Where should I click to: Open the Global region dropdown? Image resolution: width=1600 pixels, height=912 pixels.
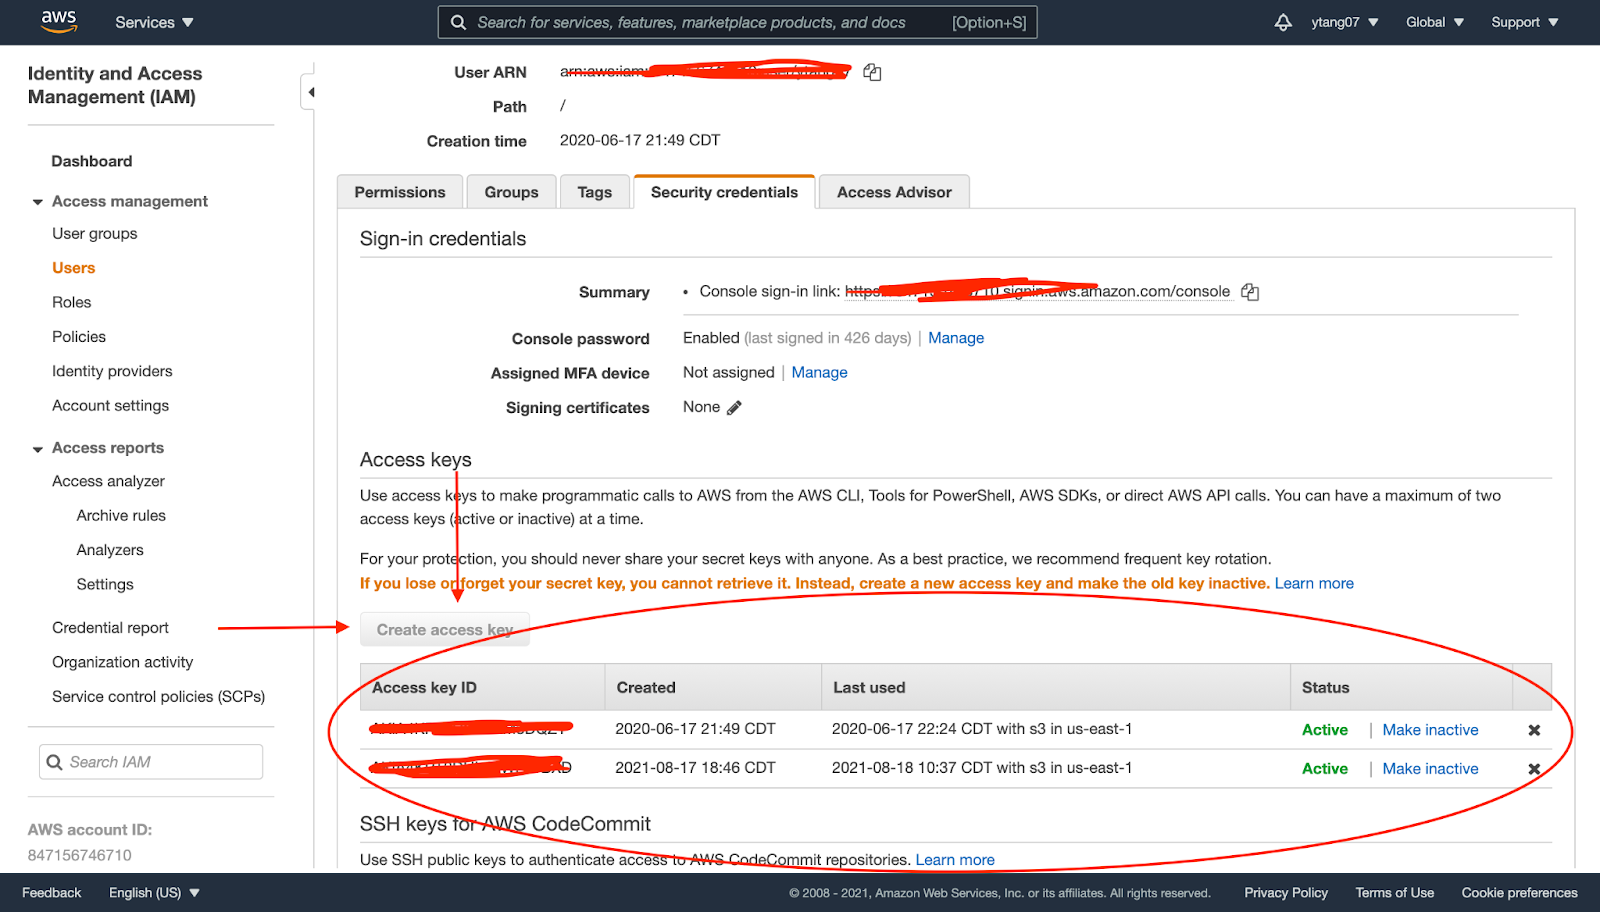tap(1435, 22)
